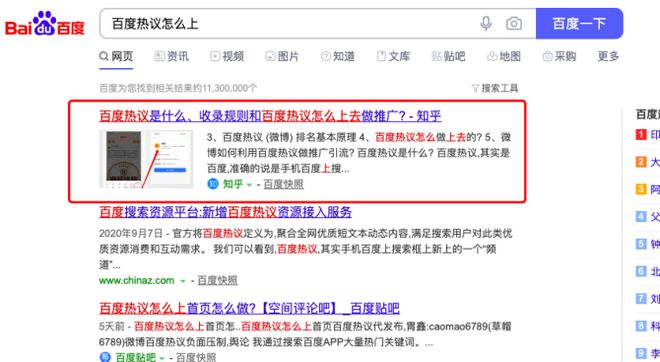This screenshot has width=660, height=362.
Task: Open 百度快照 for chinaz result
Action: point(217,280)
